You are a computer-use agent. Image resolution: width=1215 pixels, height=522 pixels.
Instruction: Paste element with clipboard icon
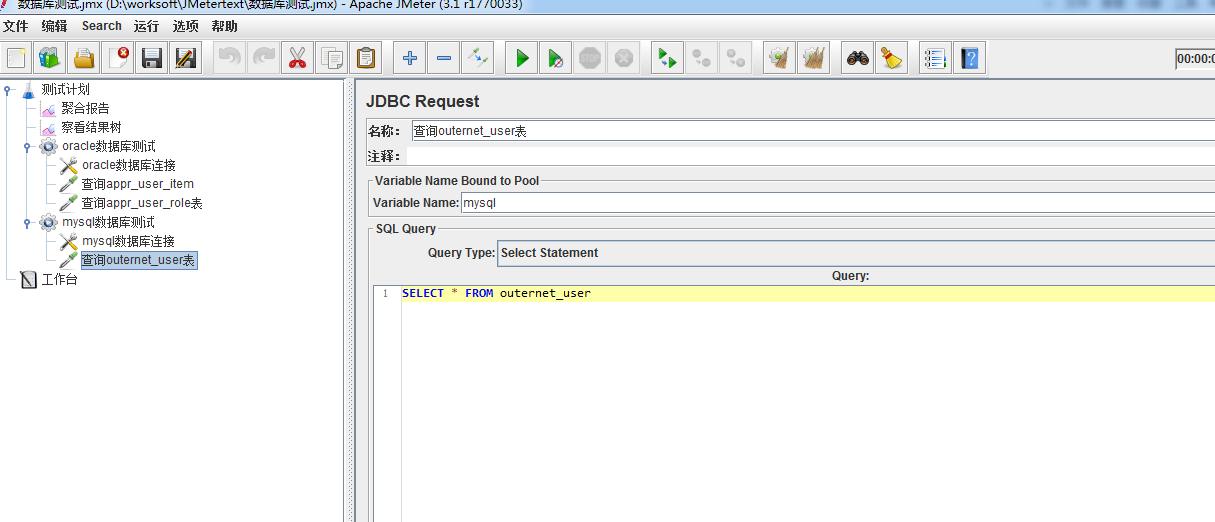click(366, 58)
